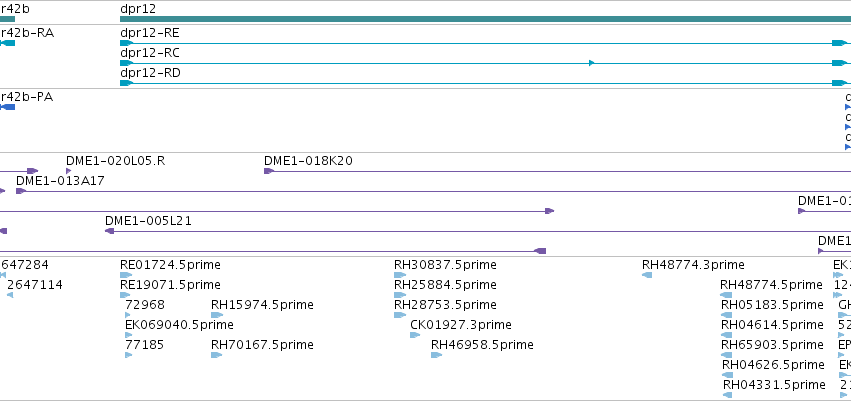
Task: Click the 72968 feature label
Action: coord(145,305)
